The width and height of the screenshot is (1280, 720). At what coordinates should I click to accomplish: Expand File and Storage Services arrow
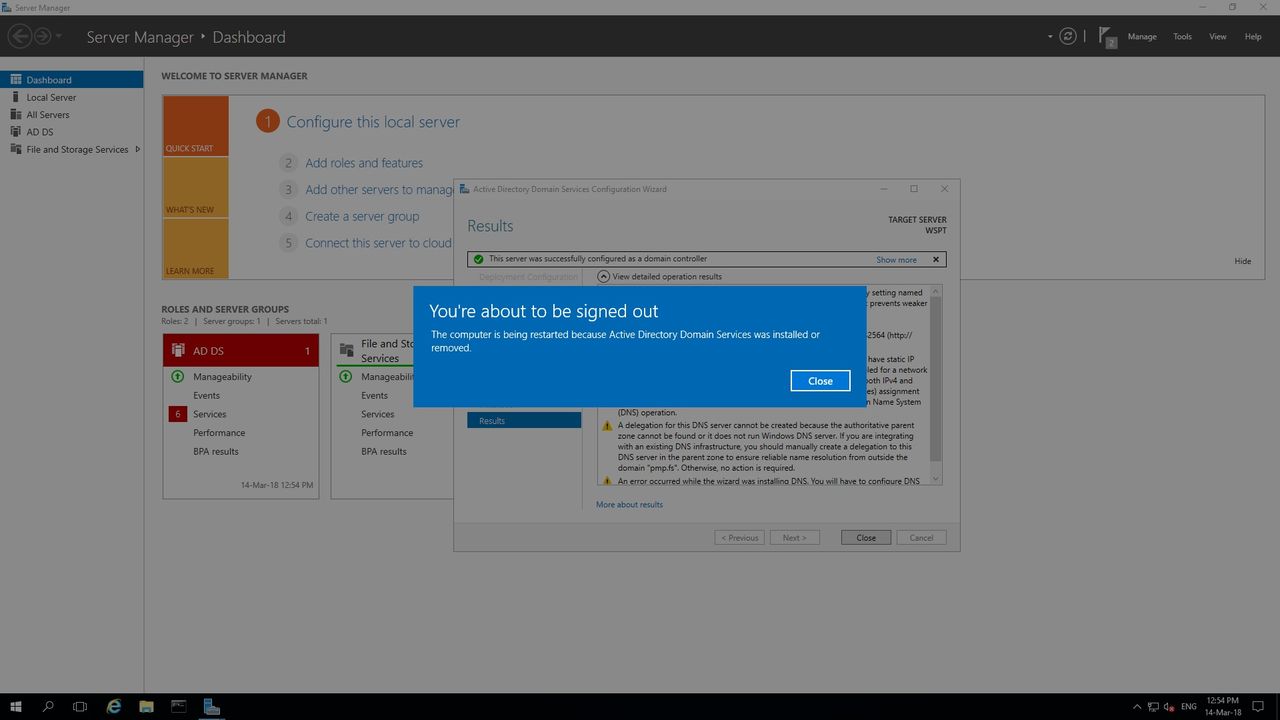point(137,149)
